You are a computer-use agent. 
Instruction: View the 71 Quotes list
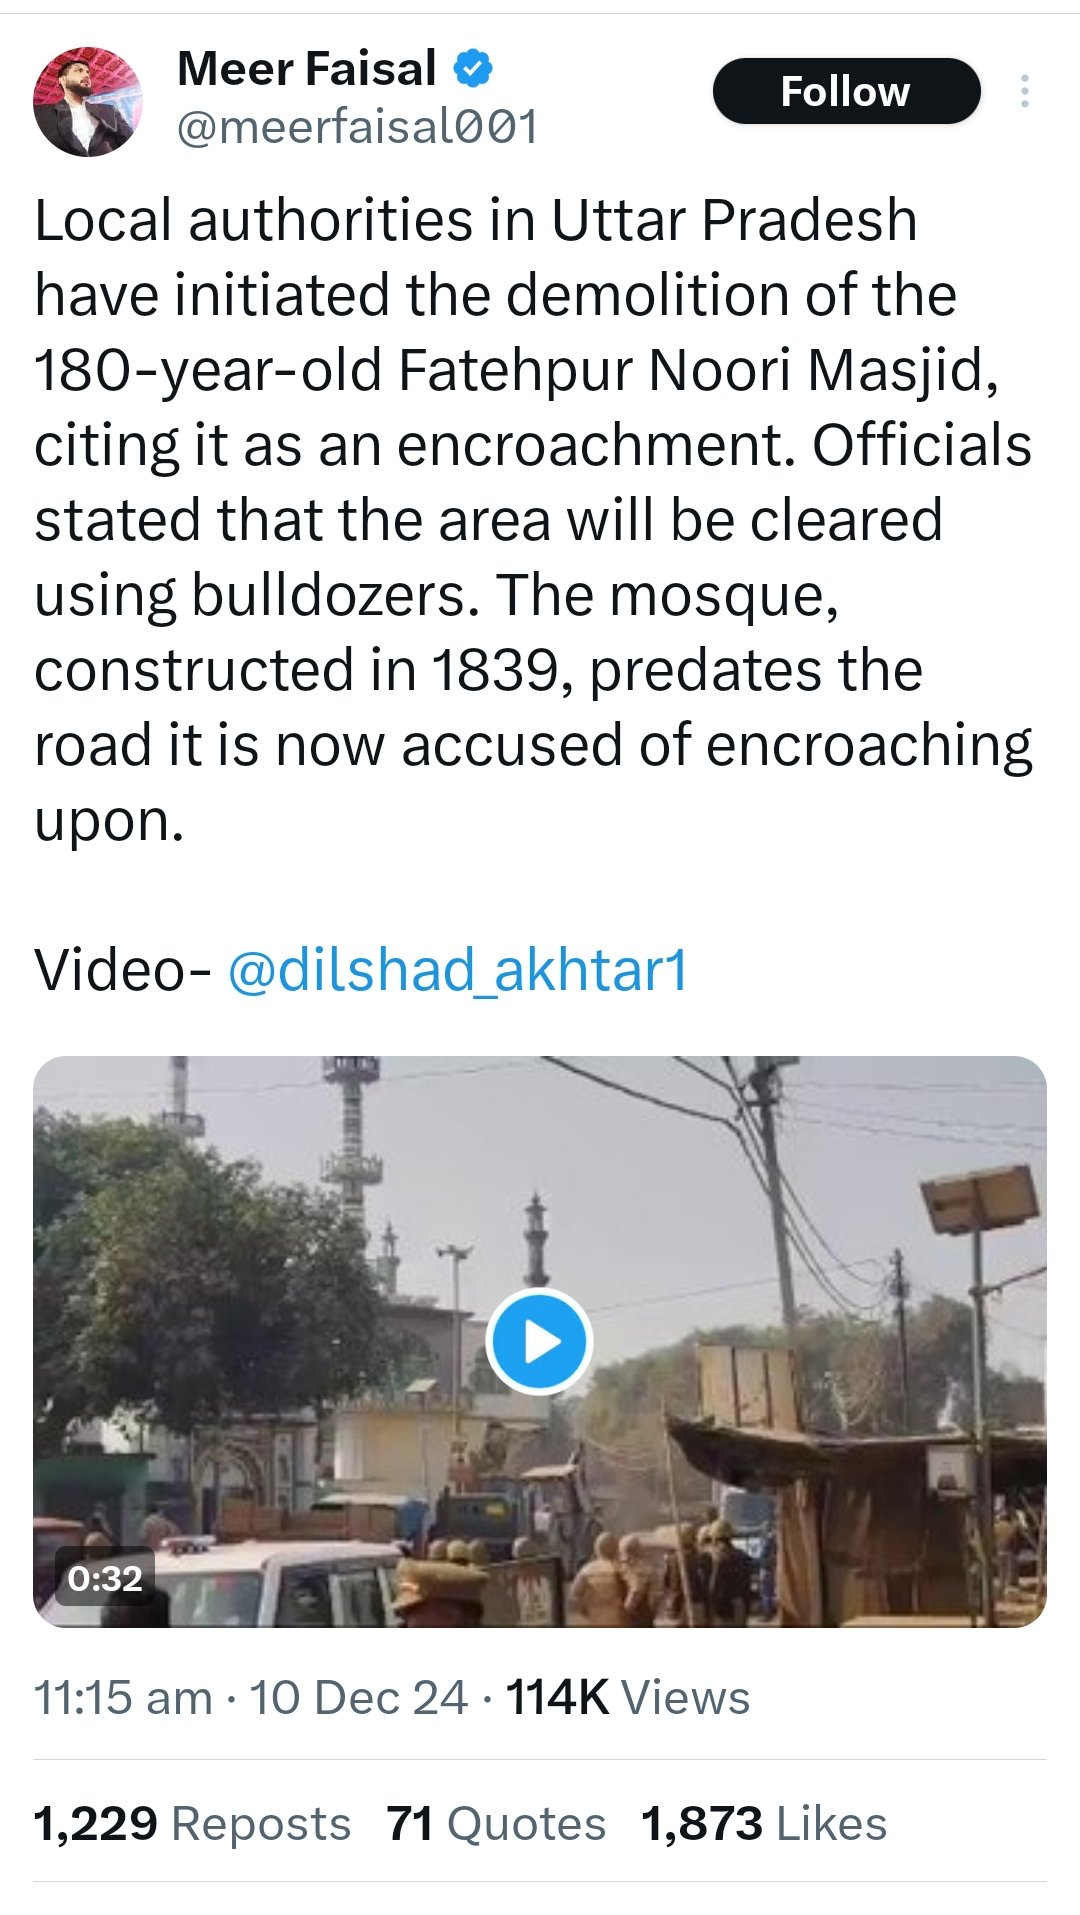[x=496, y=1823]
